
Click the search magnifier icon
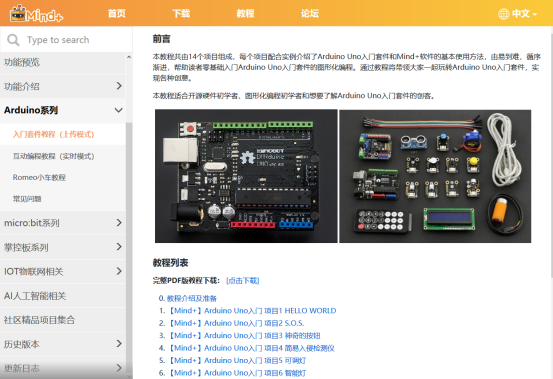pos(13,40)
